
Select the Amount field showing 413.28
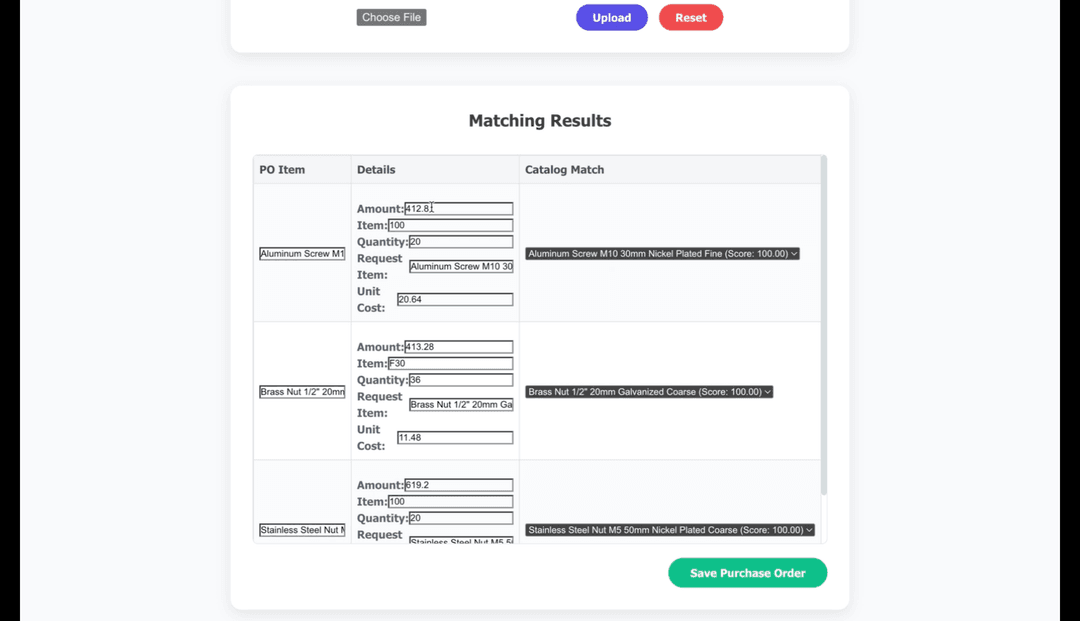[456, 346]
